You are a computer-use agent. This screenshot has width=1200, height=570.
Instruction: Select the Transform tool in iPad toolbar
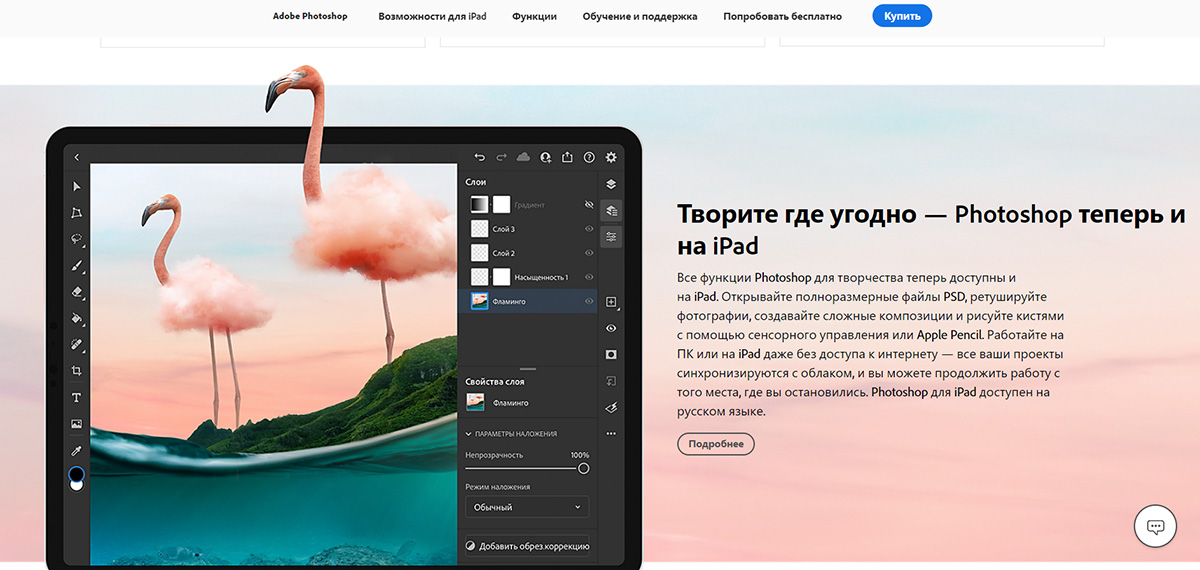pos(76,213)
